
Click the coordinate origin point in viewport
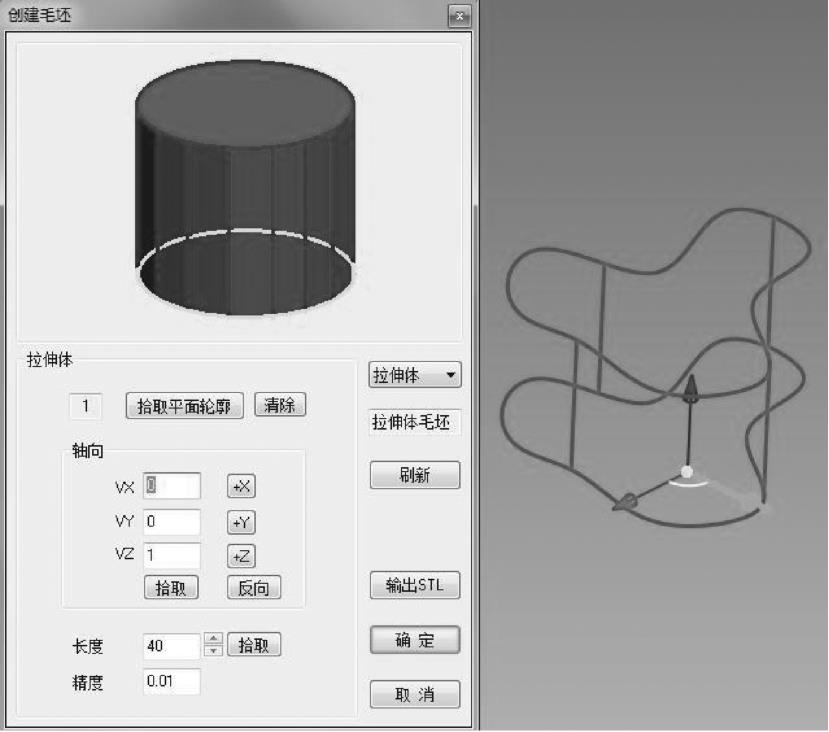point(686,472)
